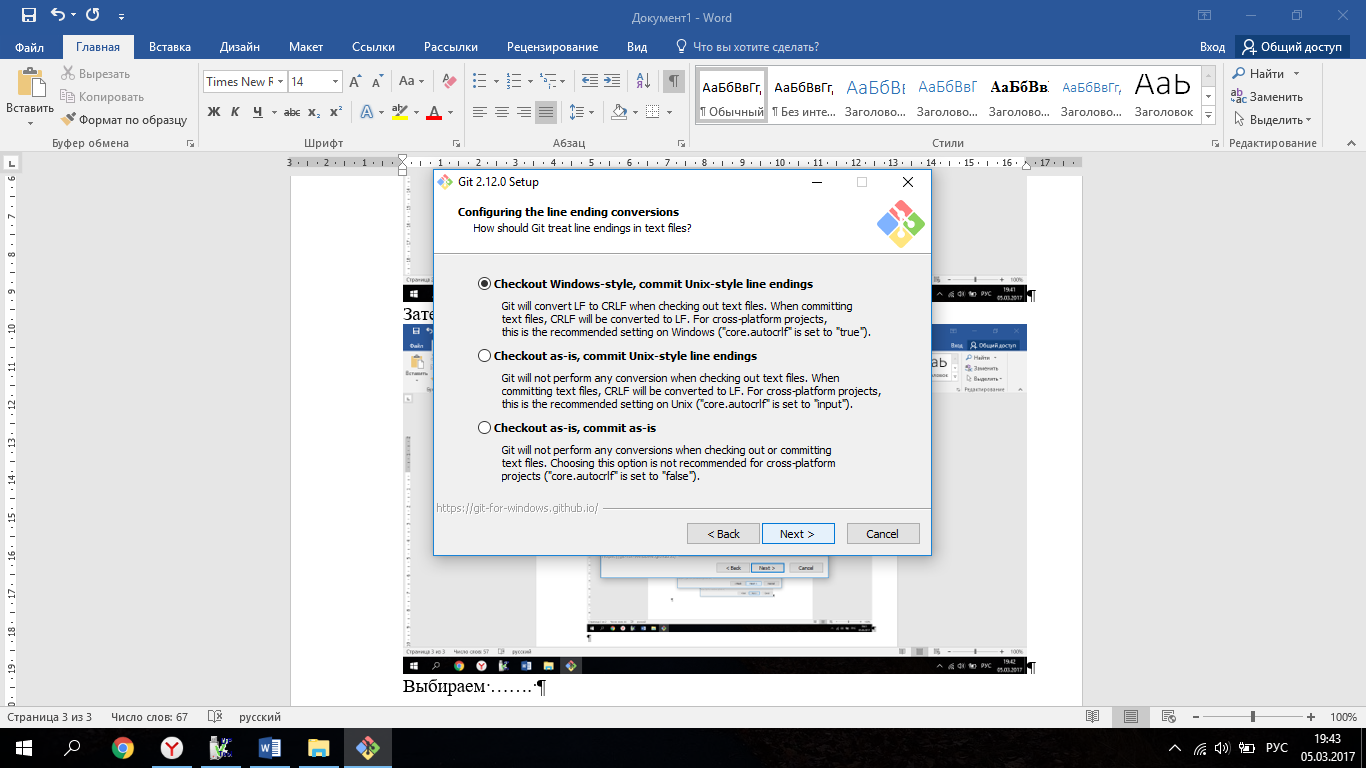
Task: Switch to Вставка (Insert) tab
Action: pyautogui.click(x=170, y=47)
